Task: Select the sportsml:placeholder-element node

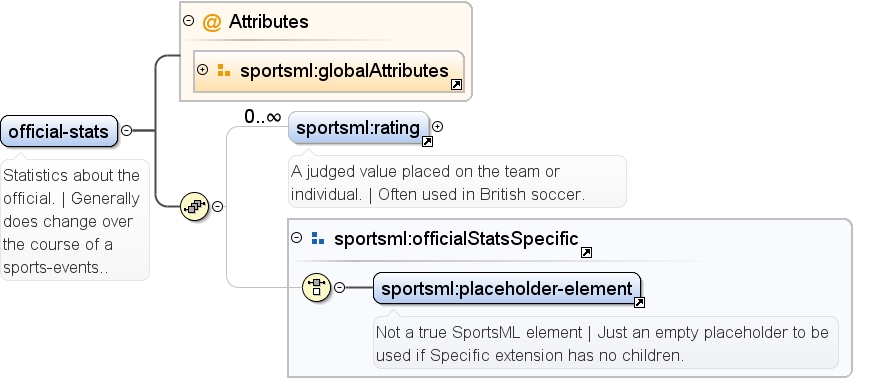Action: coord(507,289)
